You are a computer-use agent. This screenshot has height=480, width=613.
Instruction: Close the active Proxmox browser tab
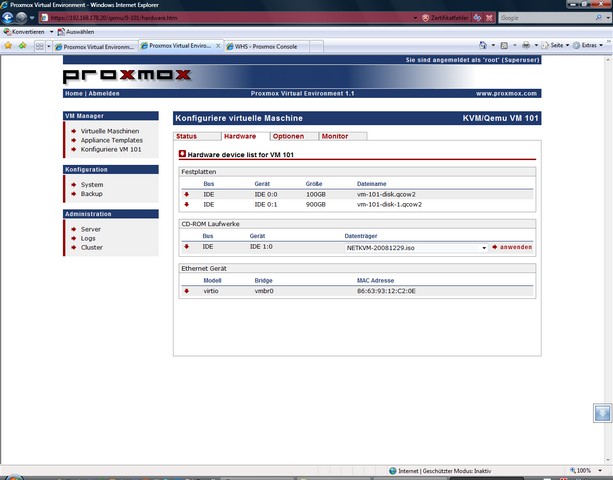(218, 46)
